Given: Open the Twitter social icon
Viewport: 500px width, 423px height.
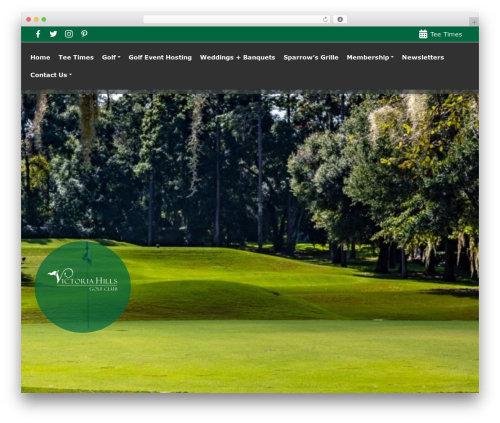Looking at the screenshot, I should coord(53,34).
